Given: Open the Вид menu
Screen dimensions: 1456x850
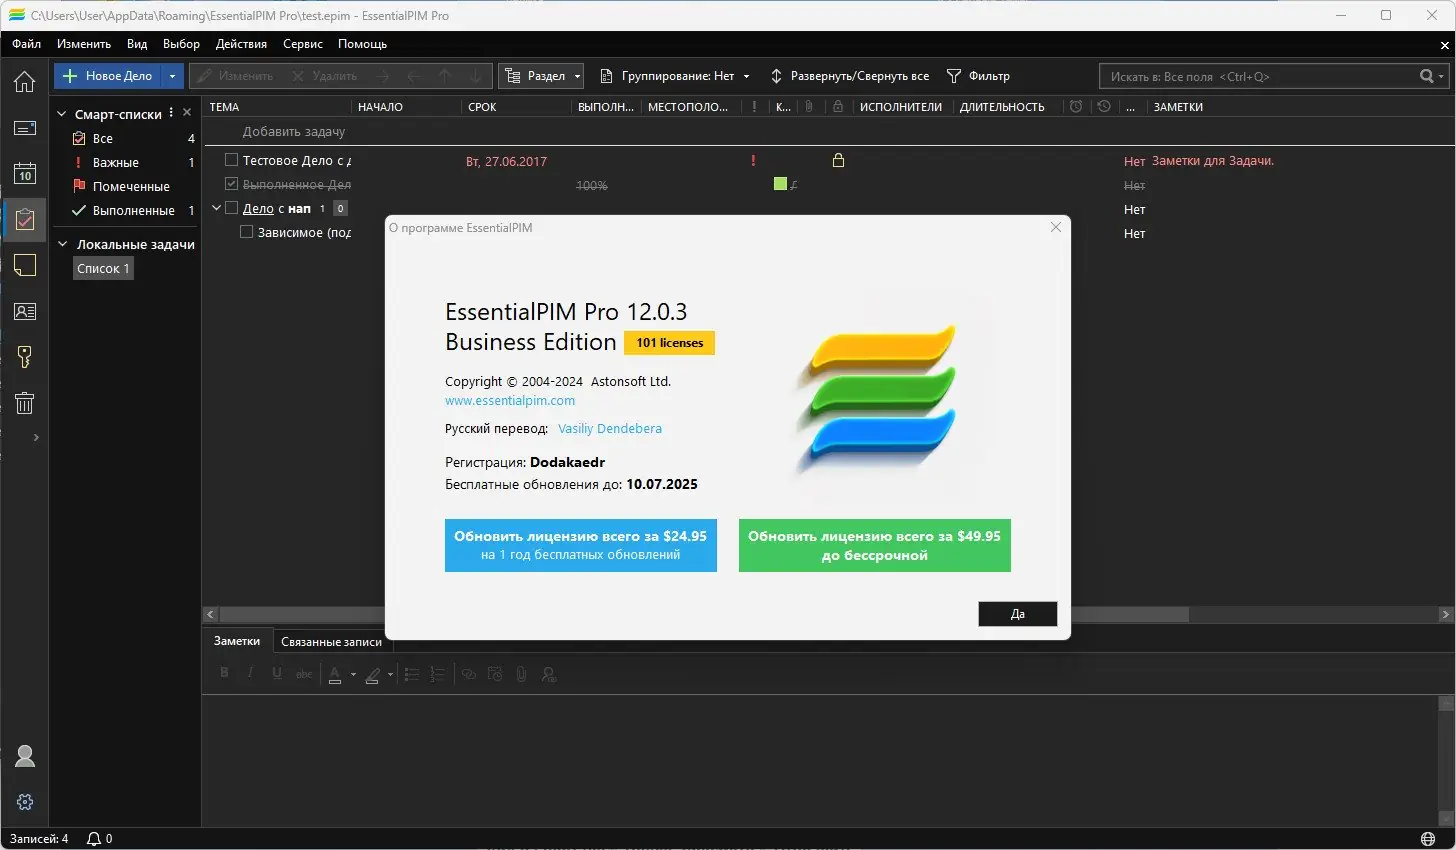Looking at the screenshot, I should tap(137, 44).
